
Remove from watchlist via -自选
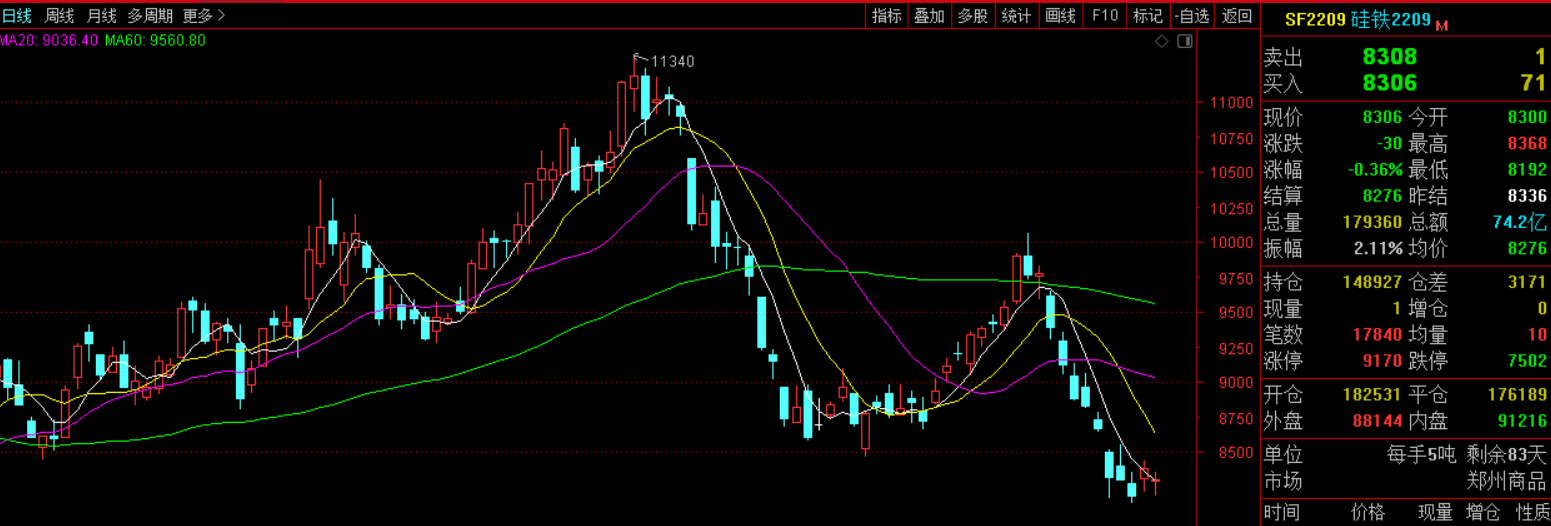(1192, 16)
